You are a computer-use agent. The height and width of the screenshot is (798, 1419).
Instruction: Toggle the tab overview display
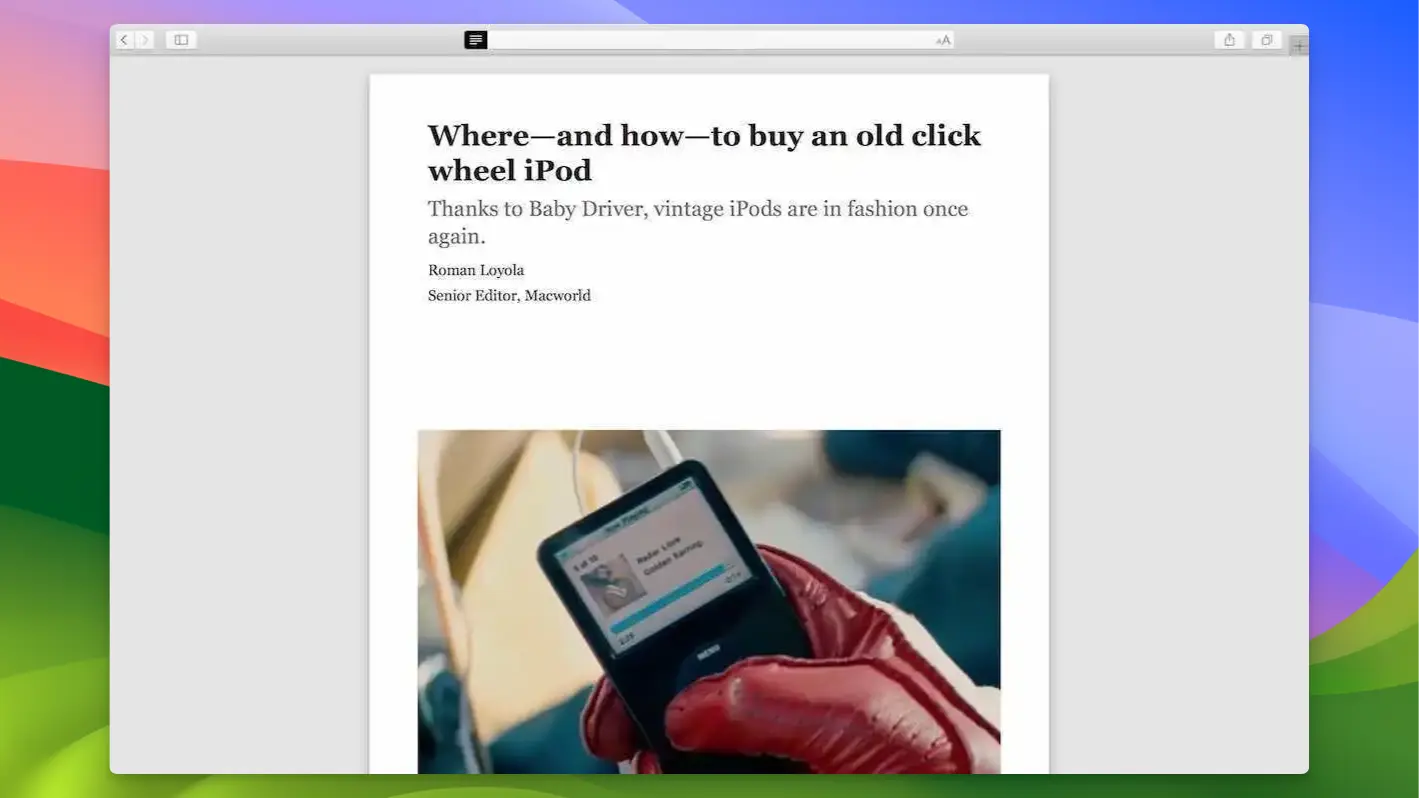[x=1266, y=40]
